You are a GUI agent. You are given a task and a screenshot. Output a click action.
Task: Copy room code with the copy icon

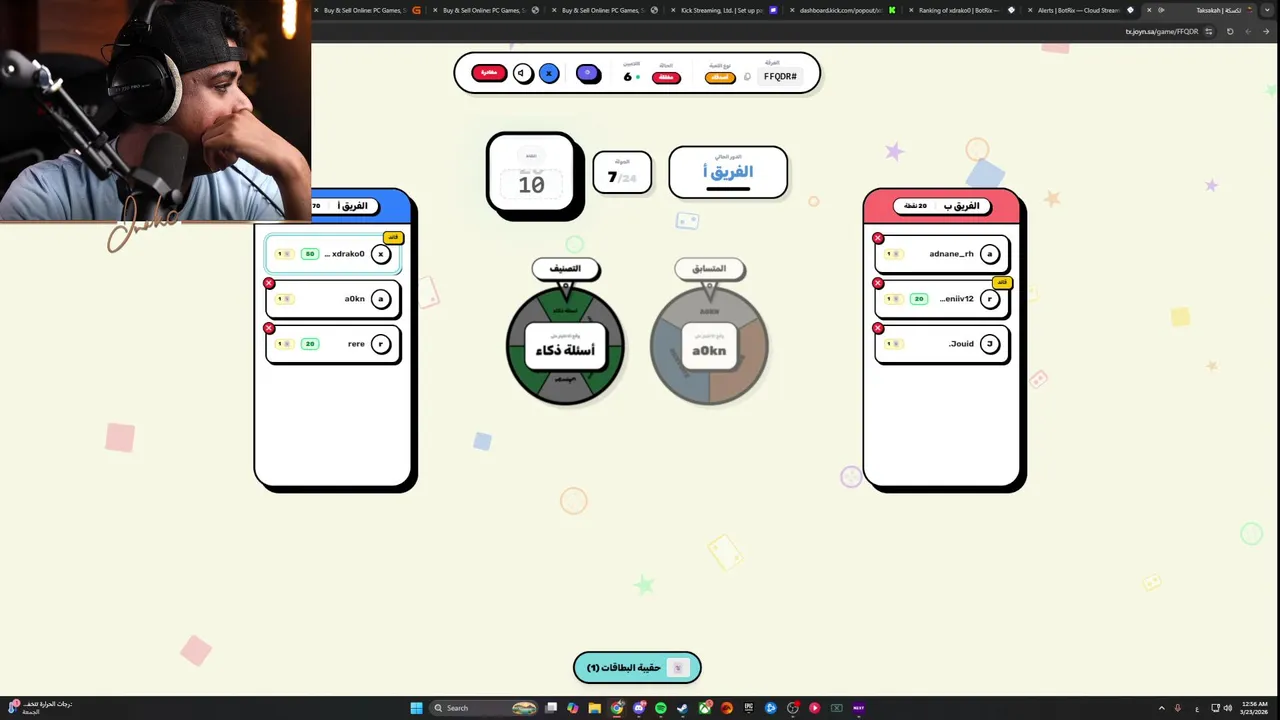pyautogui.click(x=747, y=77)
